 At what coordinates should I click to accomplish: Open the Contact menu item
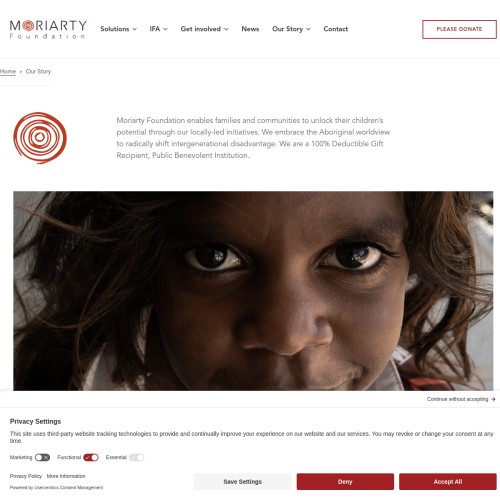click(x=335, y=29)
